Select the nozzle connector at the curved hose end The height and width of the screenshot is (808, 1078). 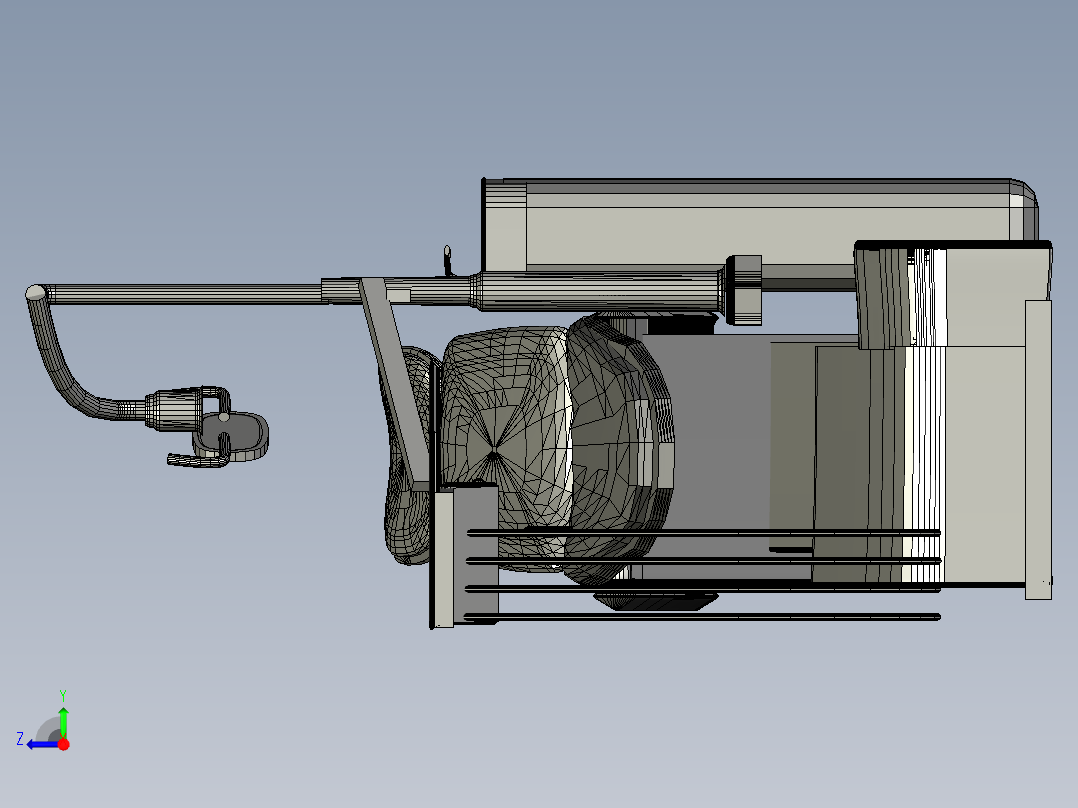pos(173,409)
